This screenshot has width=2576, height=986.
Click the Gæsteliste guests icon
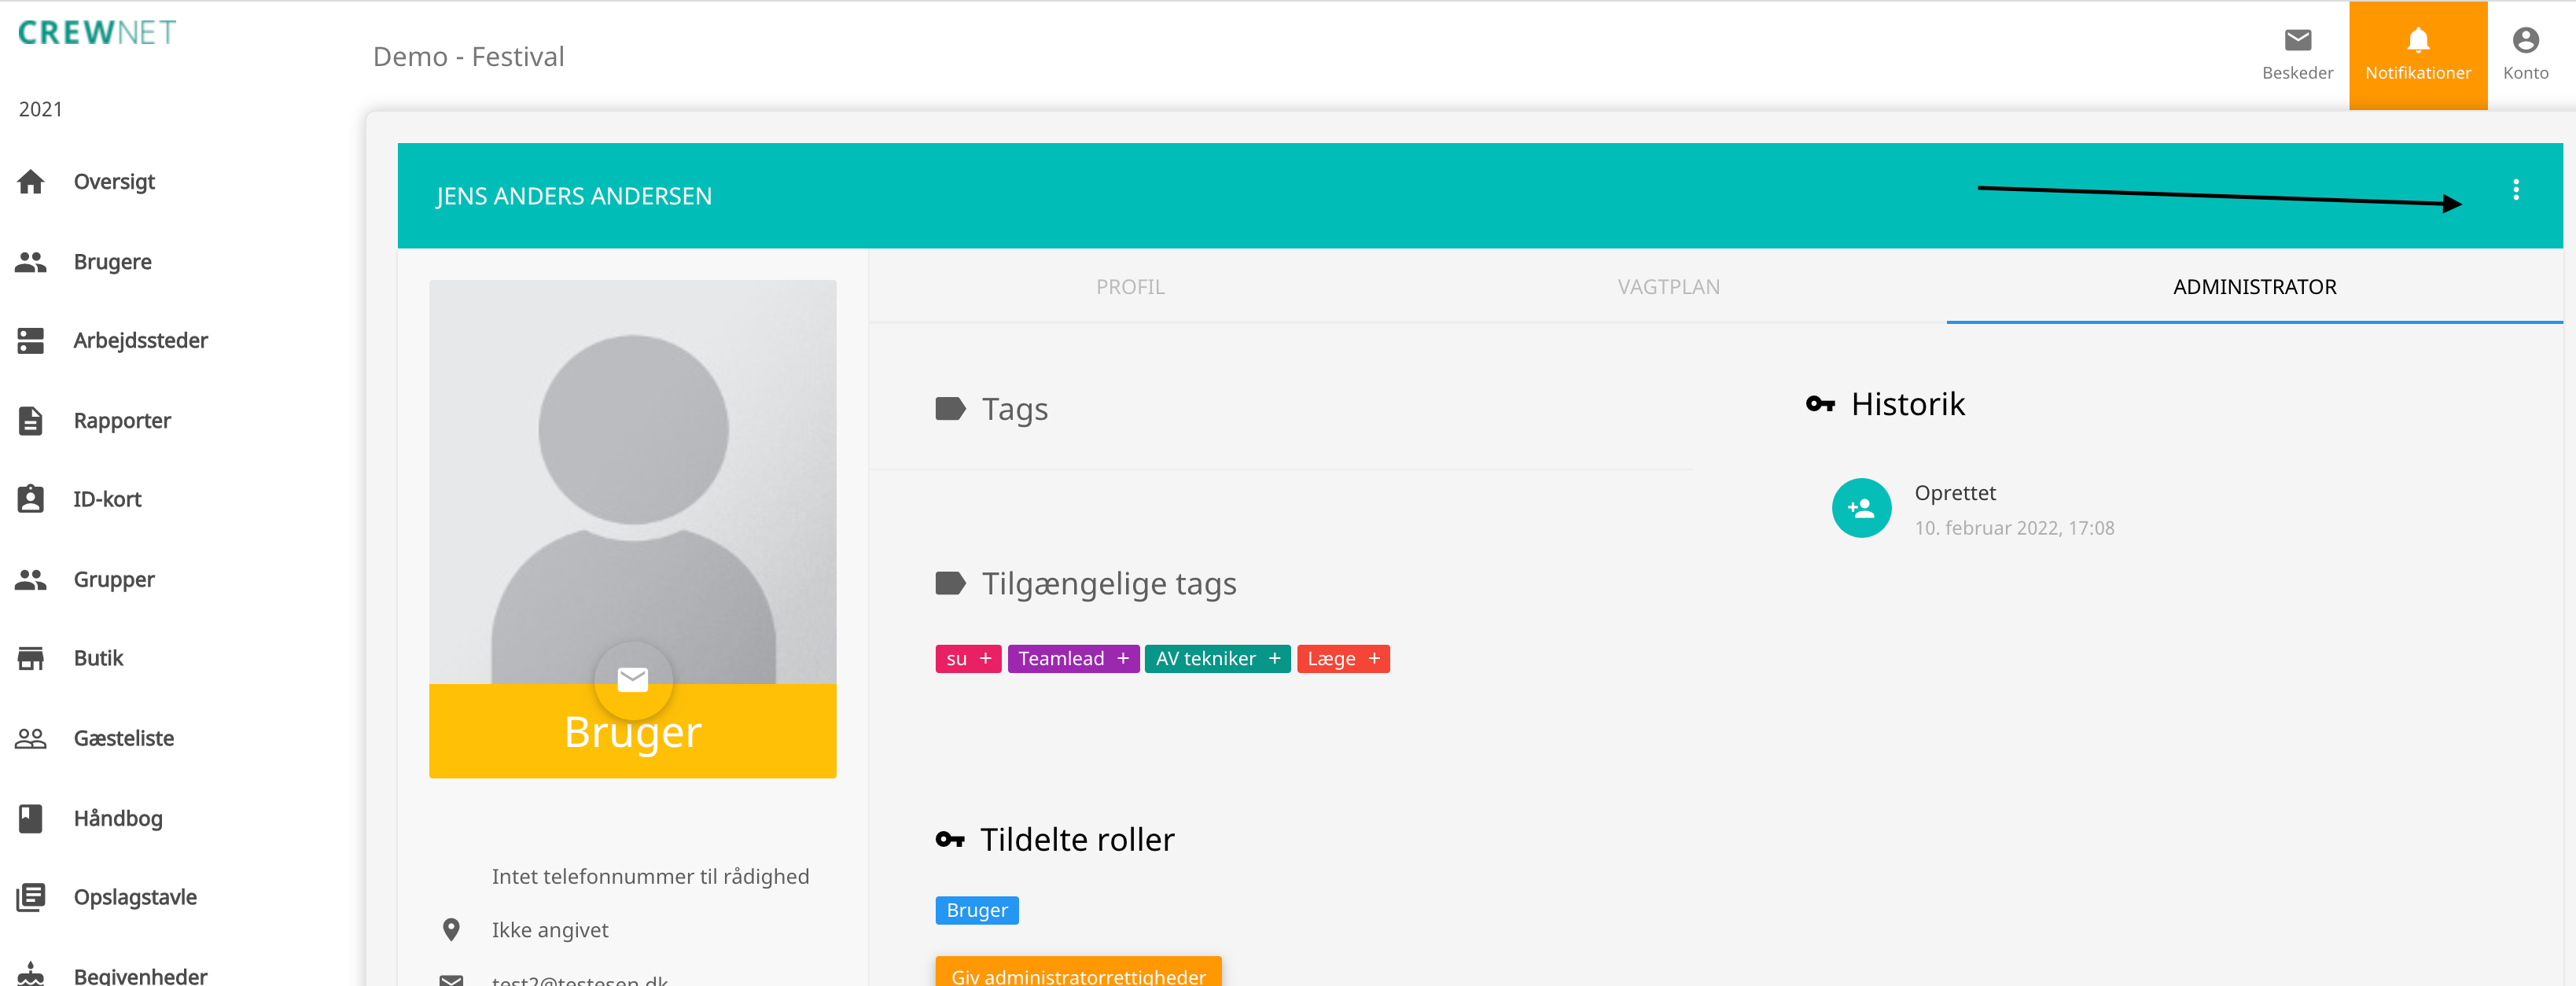(31, 739)
